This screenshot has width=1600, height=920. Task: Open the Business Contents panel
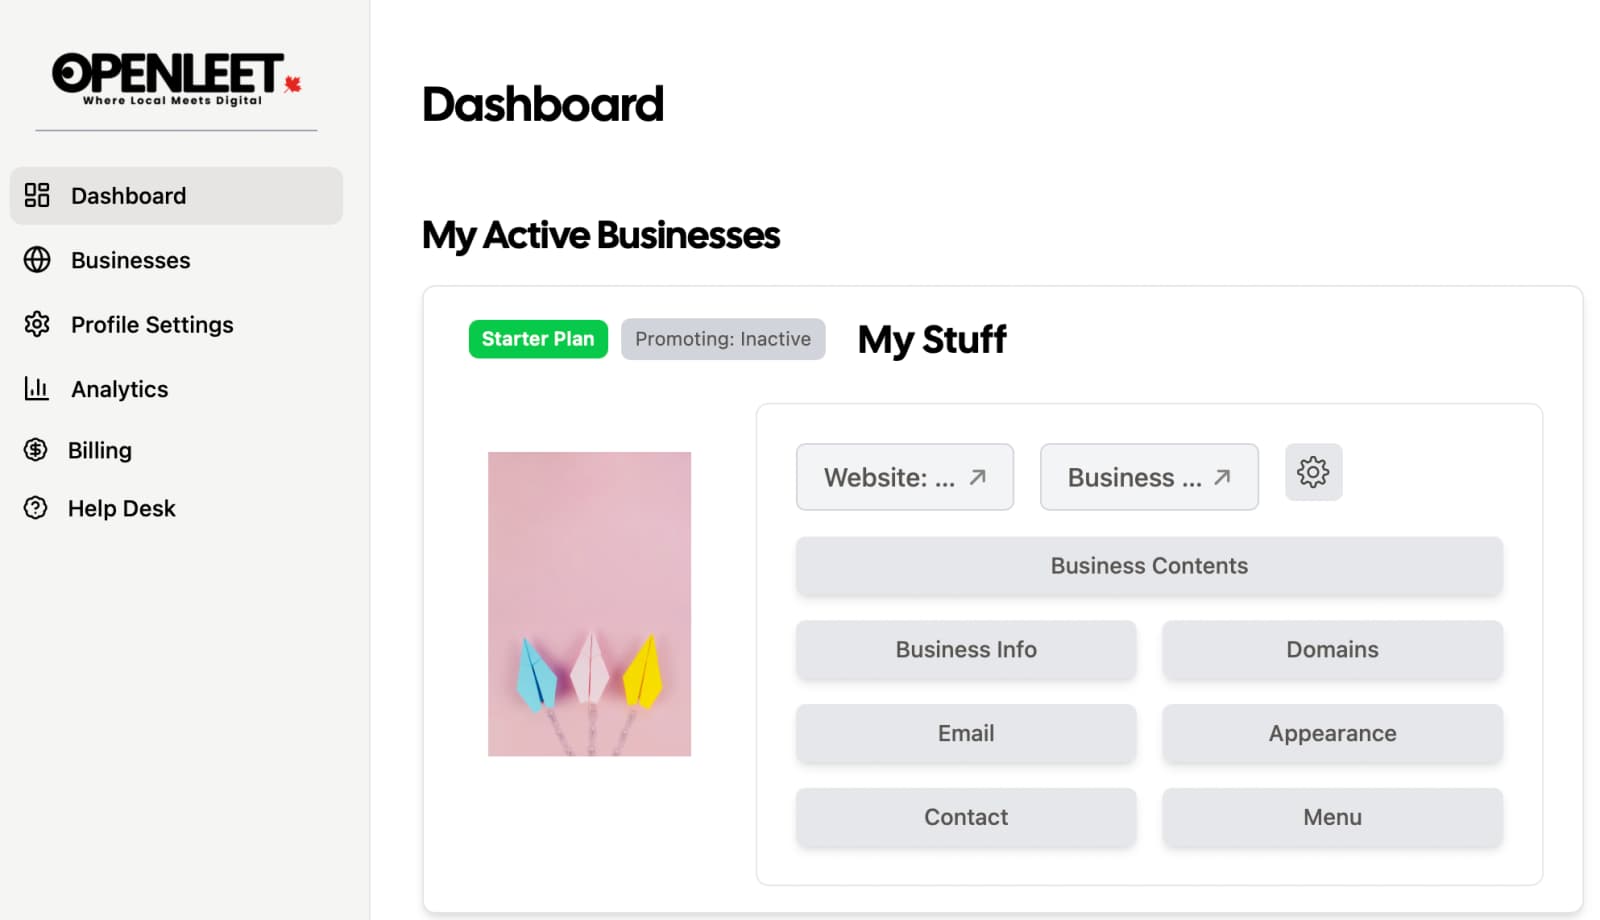pyautogui.click(x=1148, y=566)
